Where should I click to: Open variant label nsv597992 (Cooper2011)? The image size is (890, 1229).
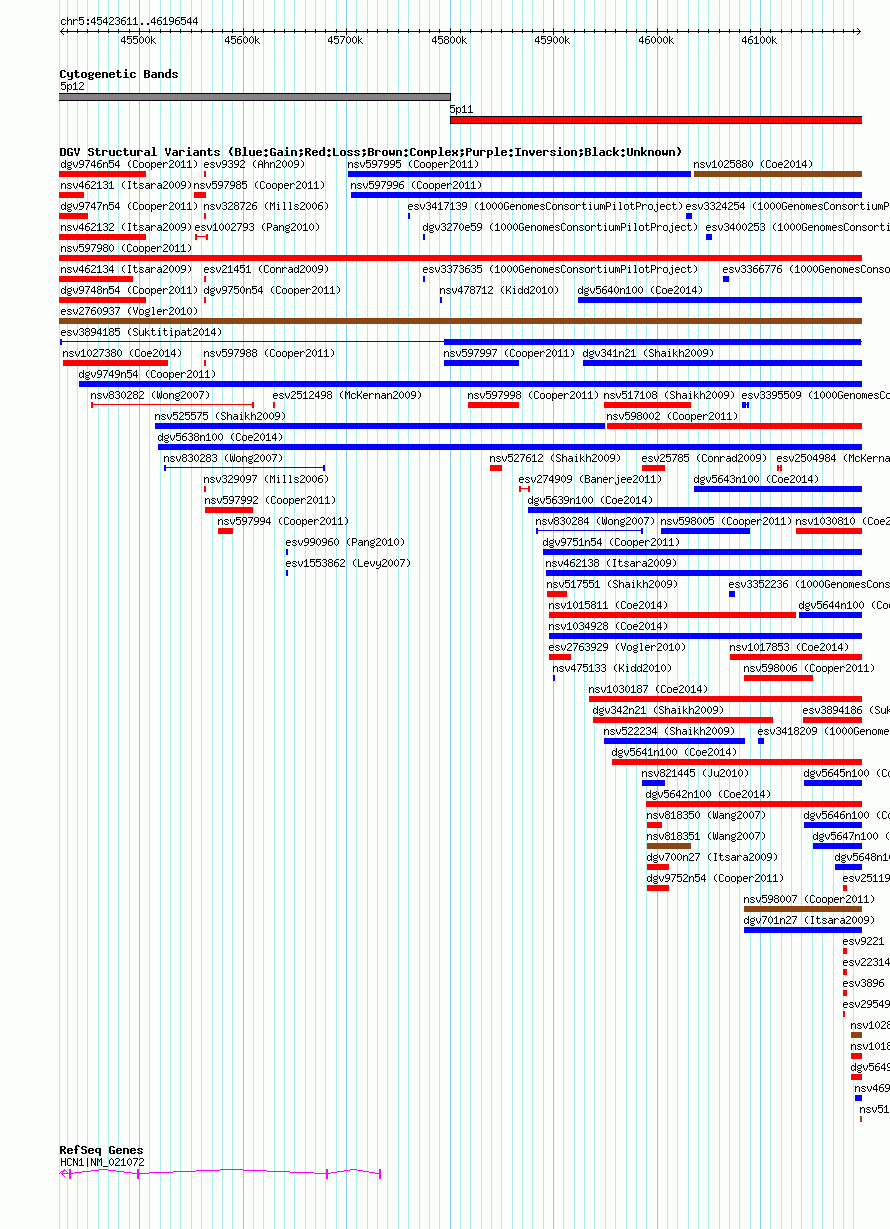coord(271,500)
